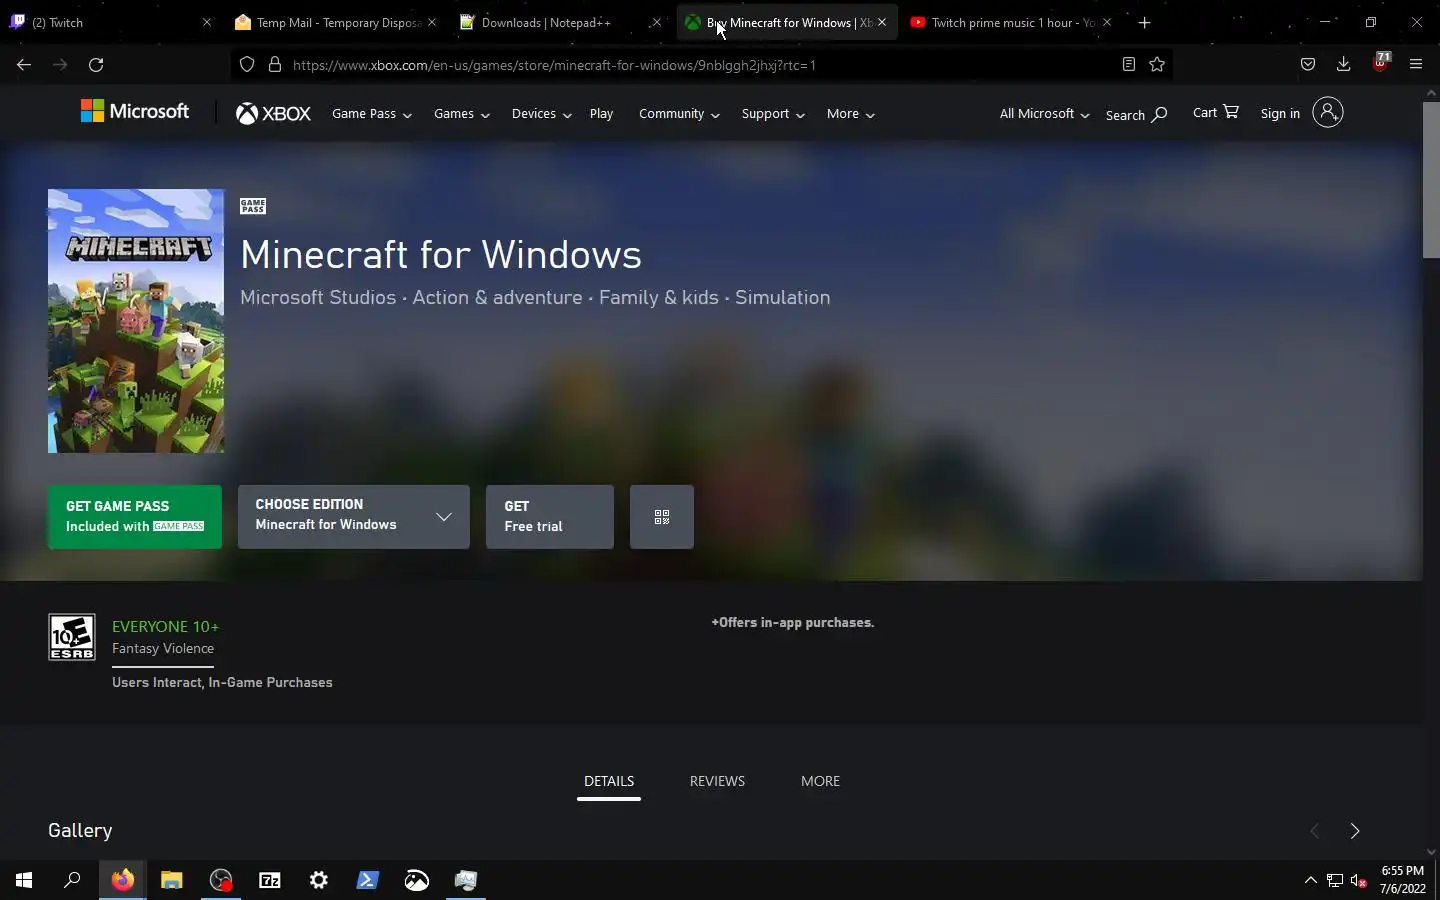The height and width of the screenshot is (900, 1440).
Task: Expand the Community menu
Action: [x=680, y=114]
